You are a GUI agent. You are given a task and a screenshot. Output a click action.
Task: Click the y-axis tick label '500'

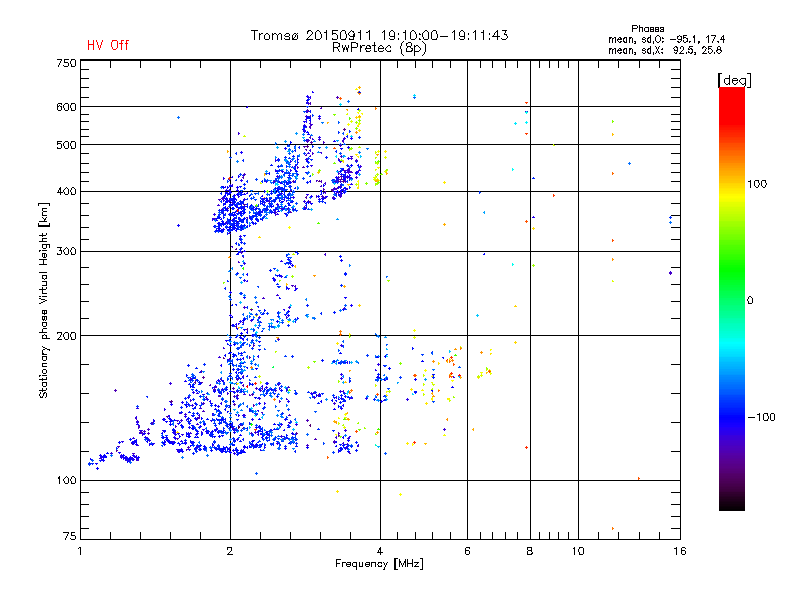coord(66,145)
